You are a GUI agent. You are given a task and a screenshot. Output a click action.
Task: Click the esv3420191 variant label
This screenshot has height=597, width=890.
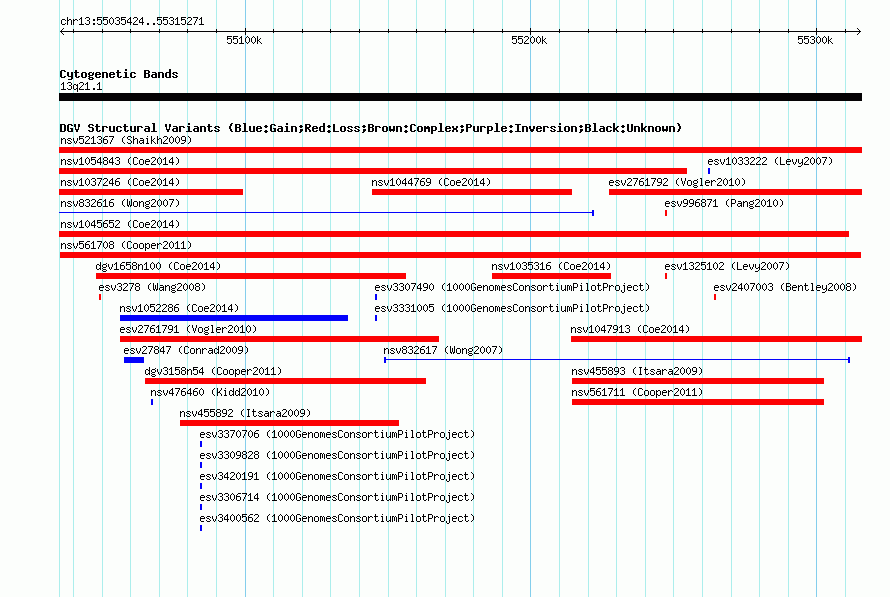point(337,476)
